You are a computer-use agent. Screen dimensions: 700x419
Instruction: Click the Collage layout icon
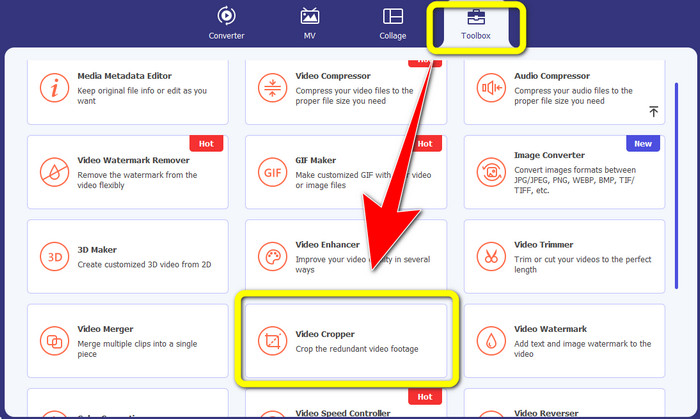click(x=393, y=17)
